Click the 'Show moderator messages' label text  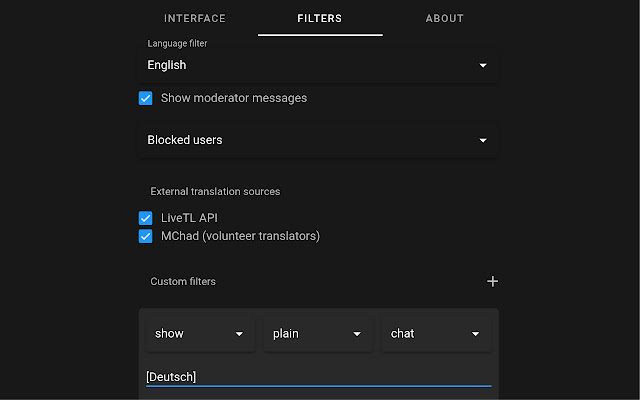[234, 98]
